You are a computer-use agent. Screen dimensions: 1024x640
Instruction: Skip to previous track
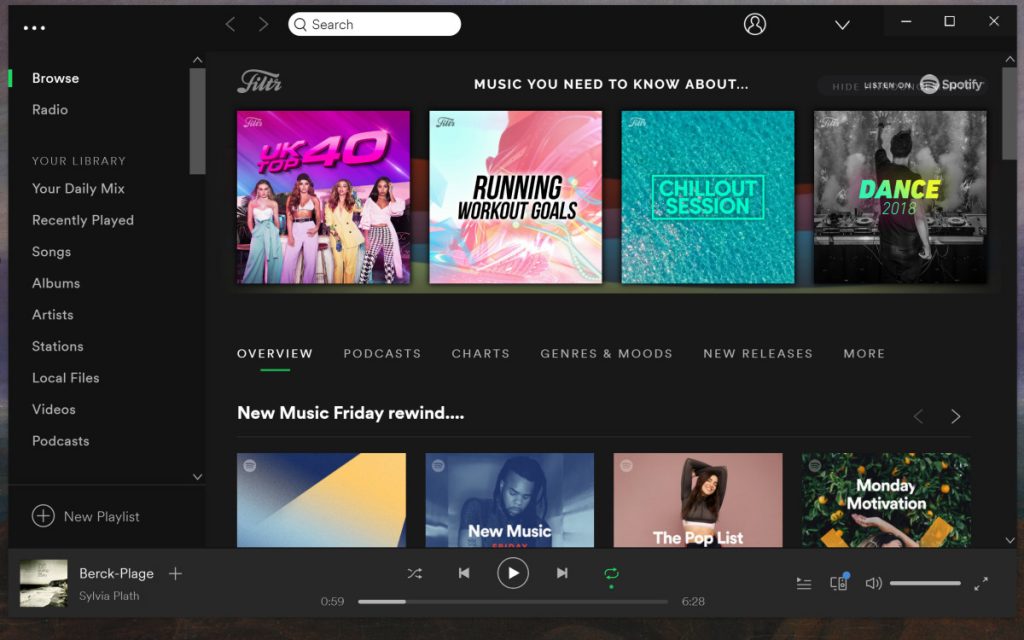(x=464, y=573)
